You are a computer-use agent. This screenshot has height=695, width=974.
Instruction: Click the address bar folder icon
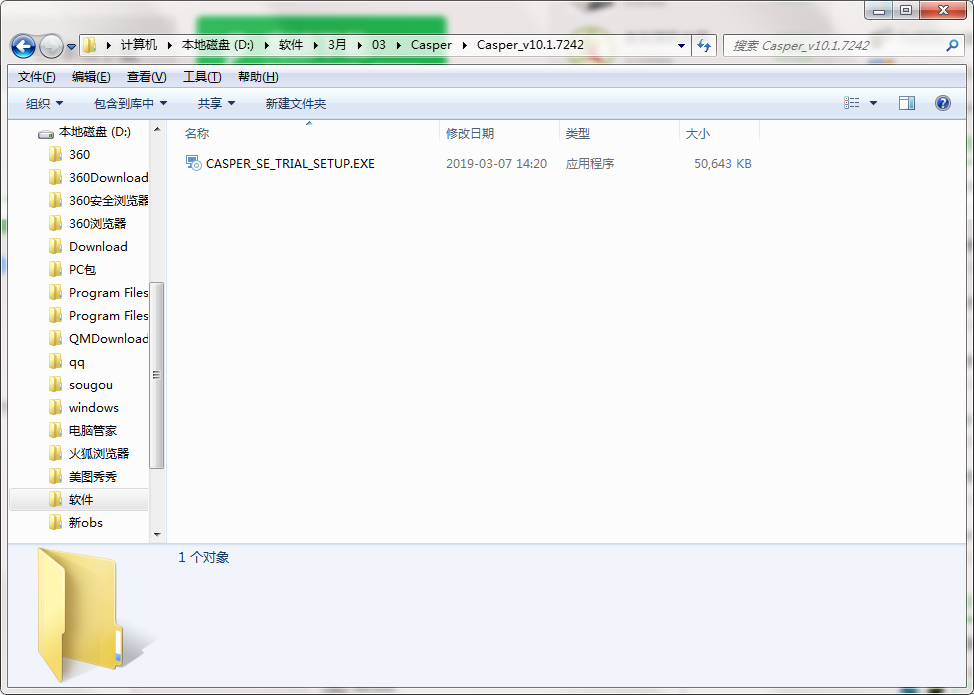tap(90, 45)
